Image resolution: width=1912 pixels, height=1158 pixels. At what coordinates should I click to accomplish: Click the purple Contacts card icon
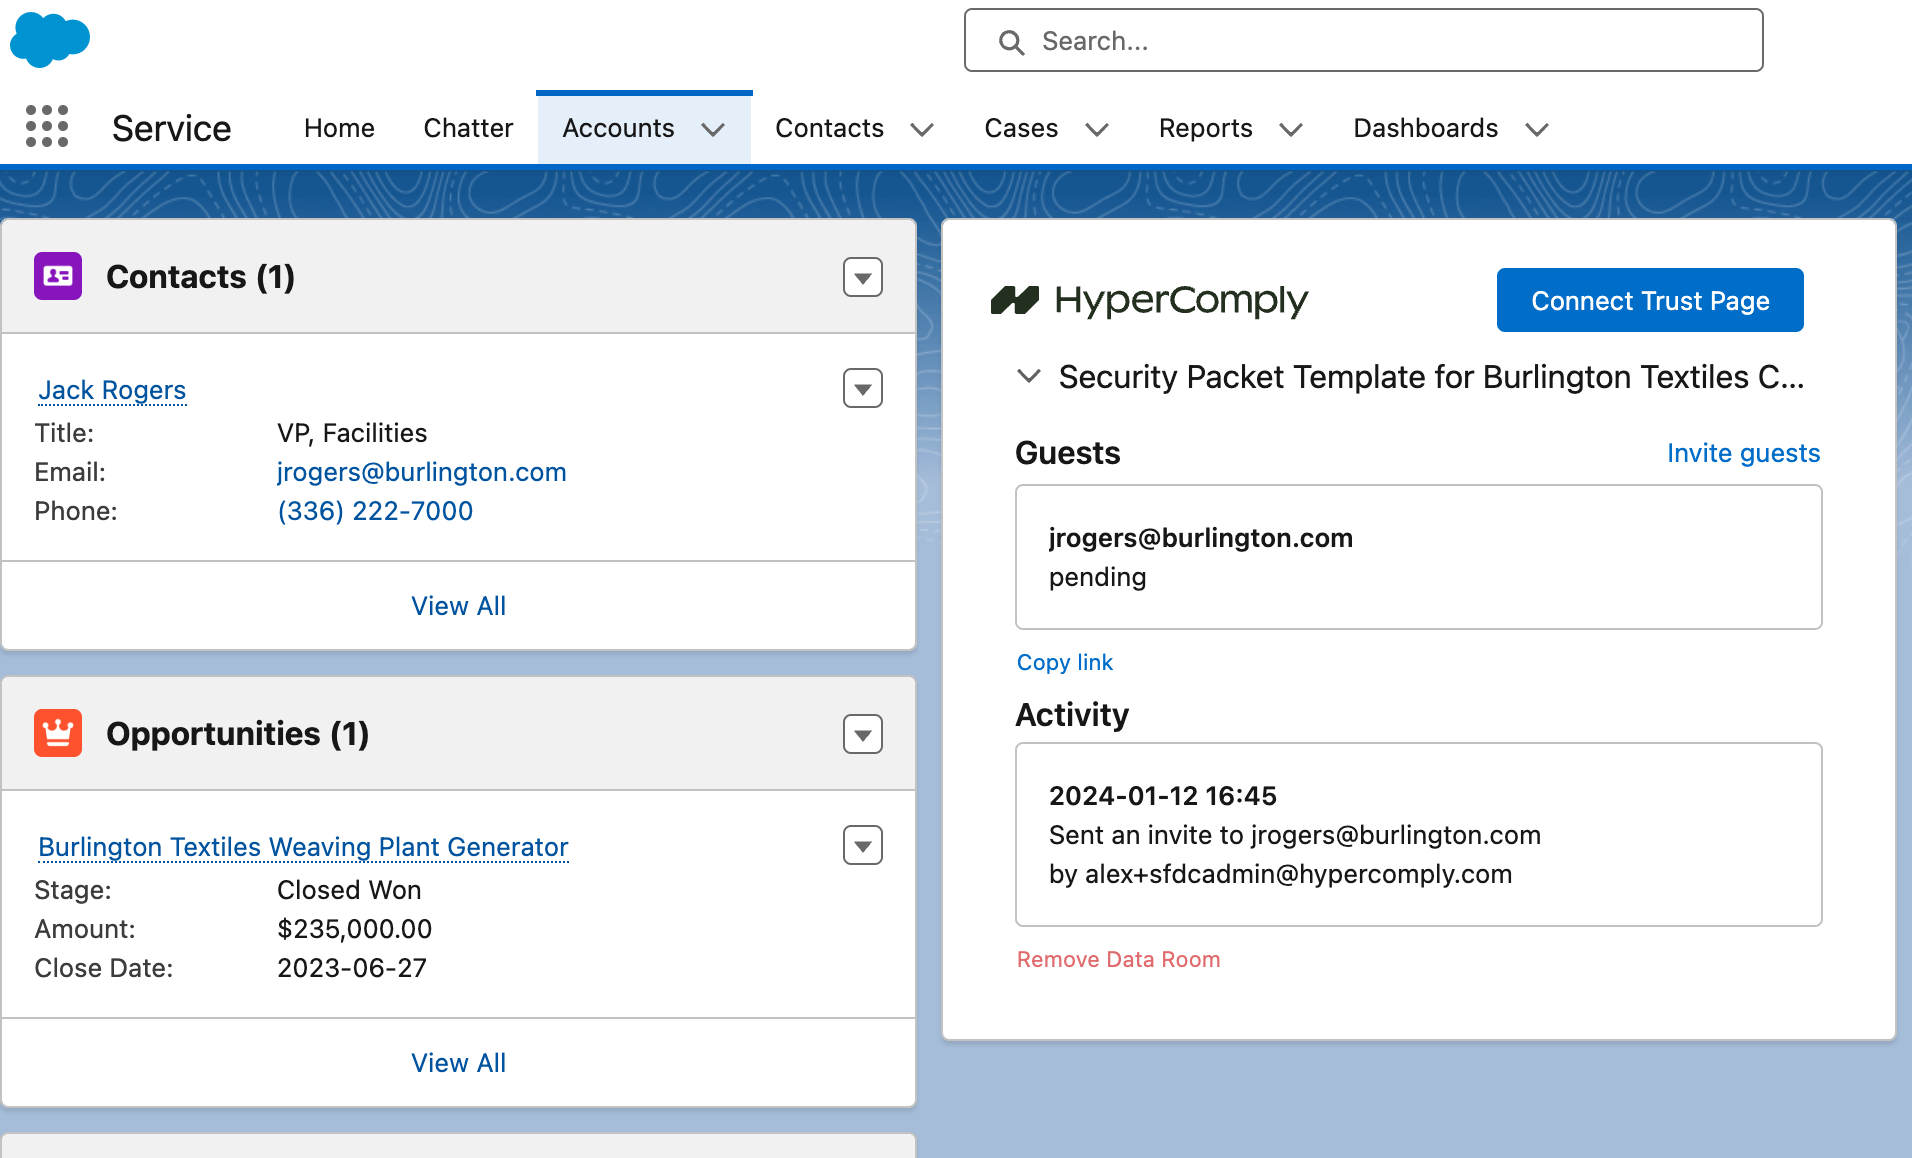tap(58, 276)
